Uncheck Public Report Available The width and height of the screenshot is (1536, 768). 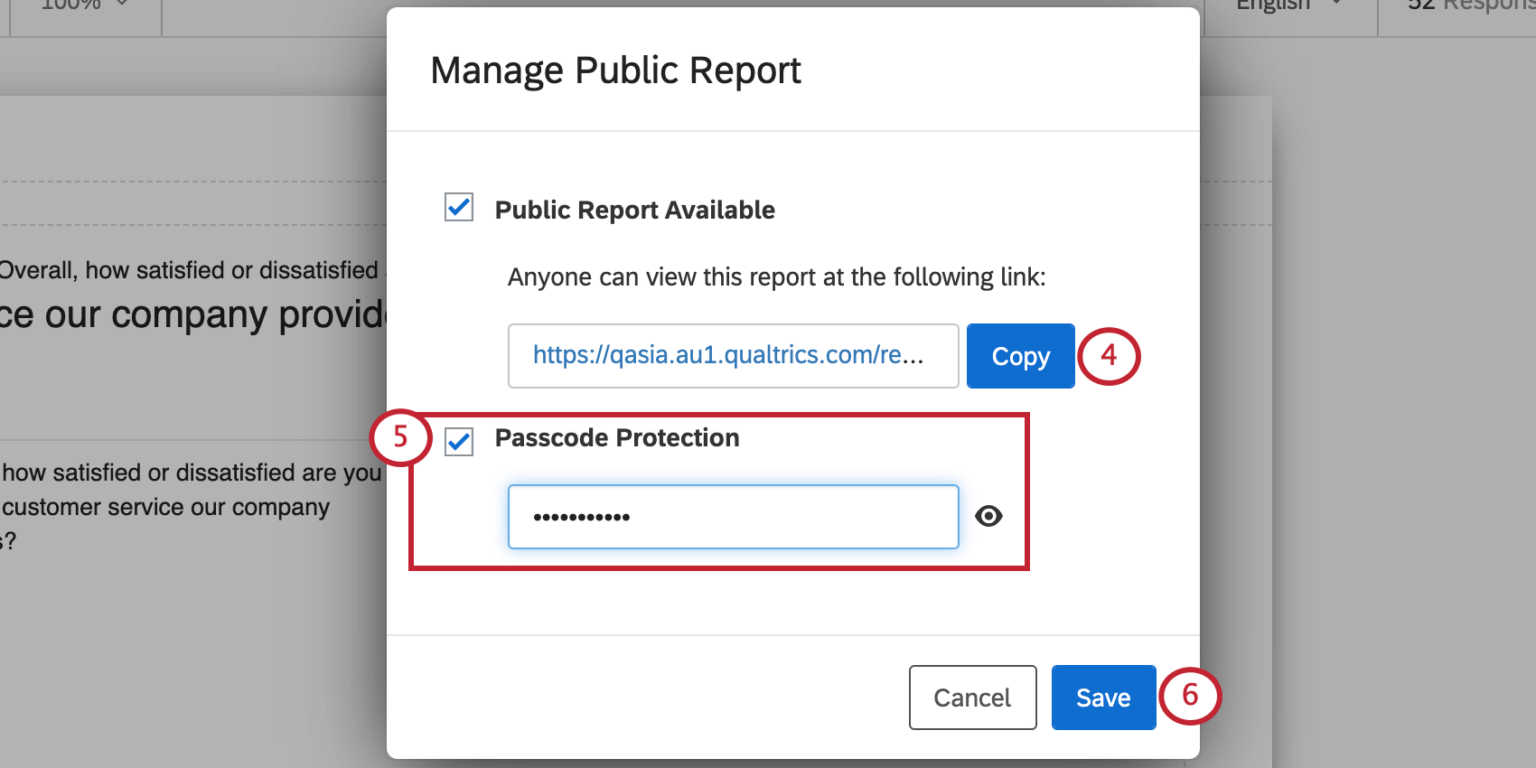click(x=458, y=207)
